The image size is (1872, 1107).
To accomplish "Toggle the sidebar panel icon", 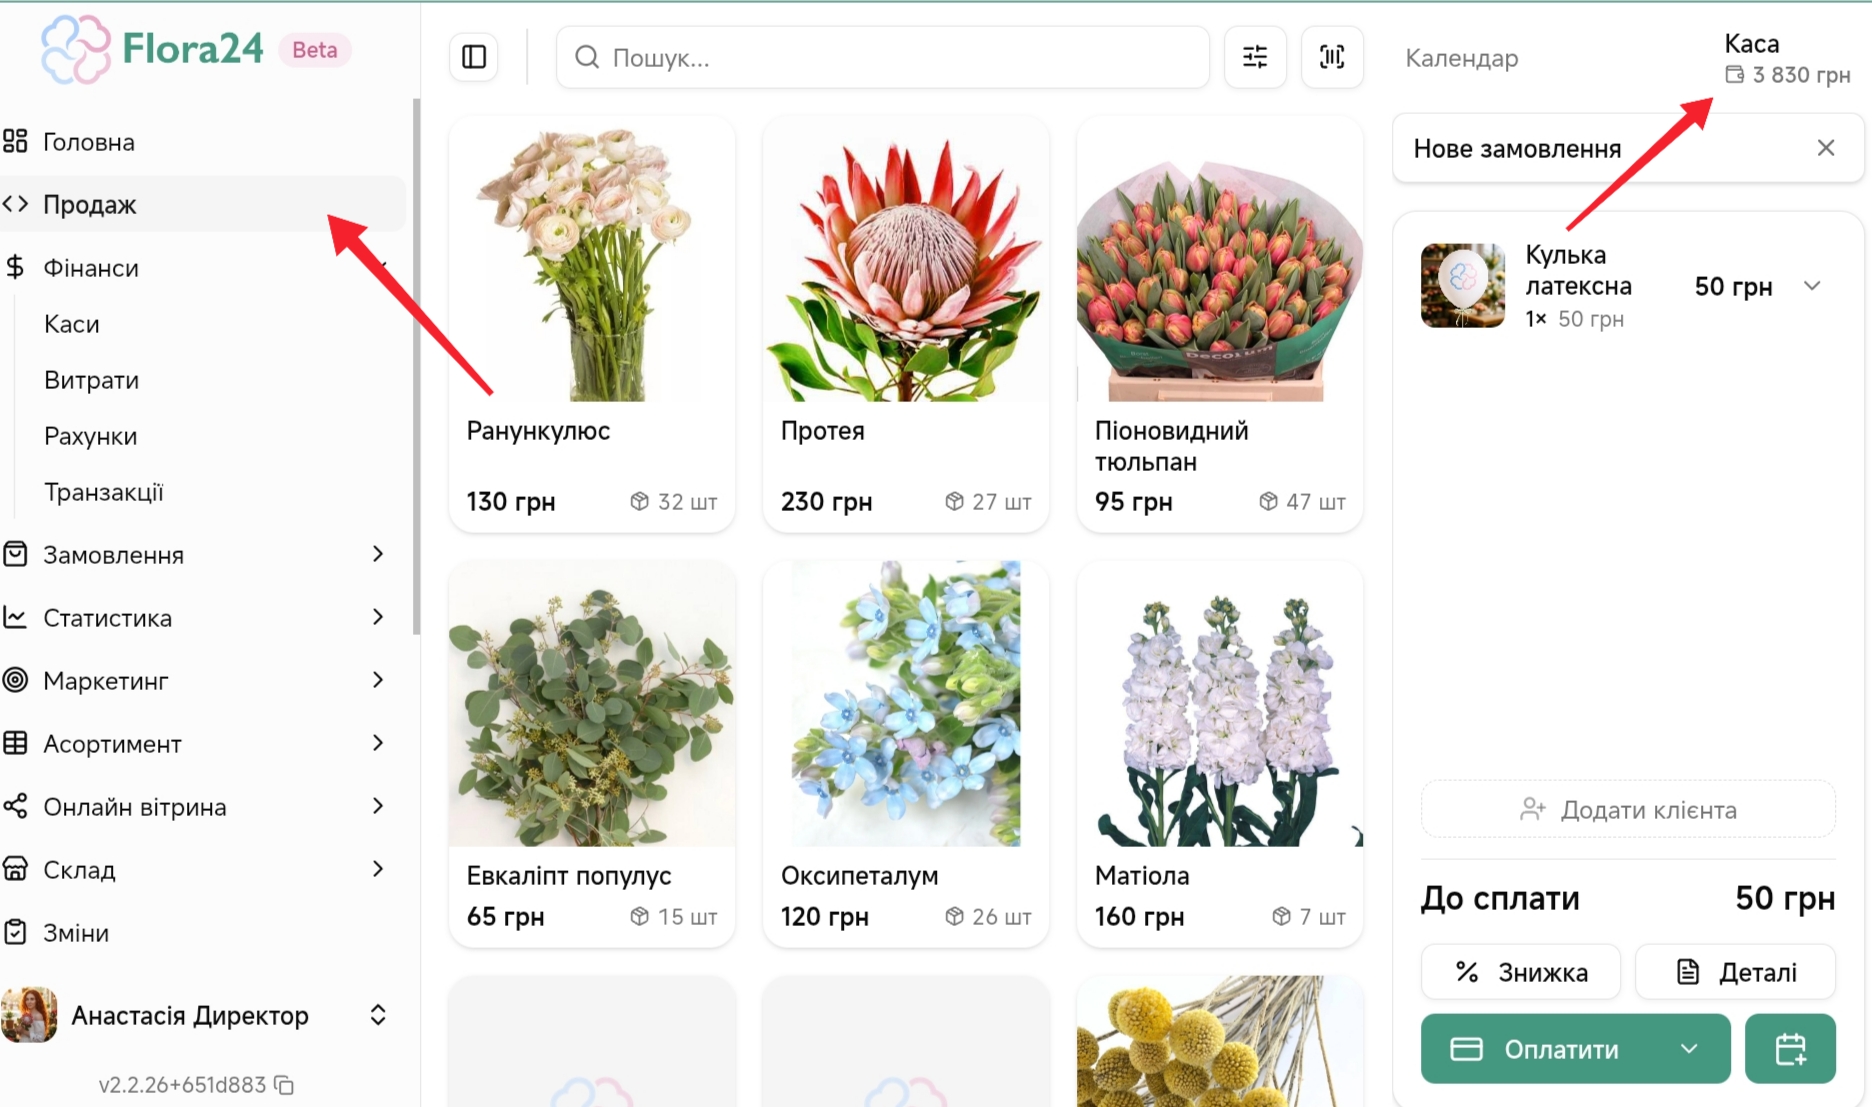I will point(474,57).
